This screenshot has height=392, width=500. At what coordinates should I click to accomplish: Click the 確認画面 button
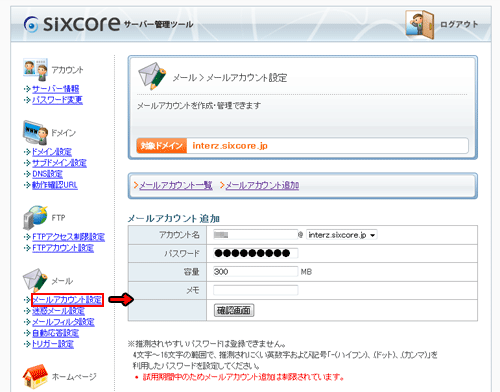[x=234, y=310]
